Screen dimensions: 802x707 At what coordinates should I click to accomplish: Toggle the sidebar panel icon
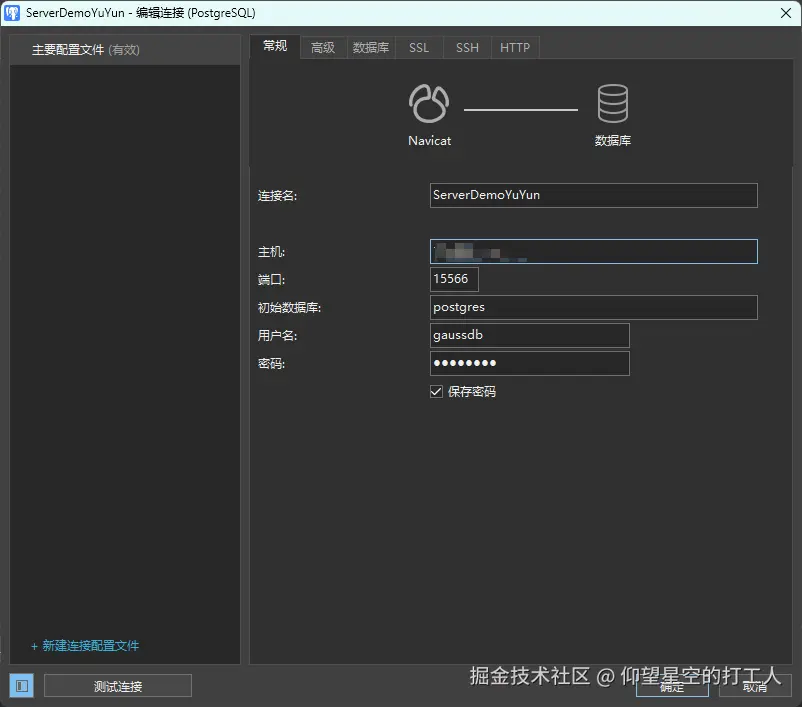pyautogui.click(x=21, y=686)
